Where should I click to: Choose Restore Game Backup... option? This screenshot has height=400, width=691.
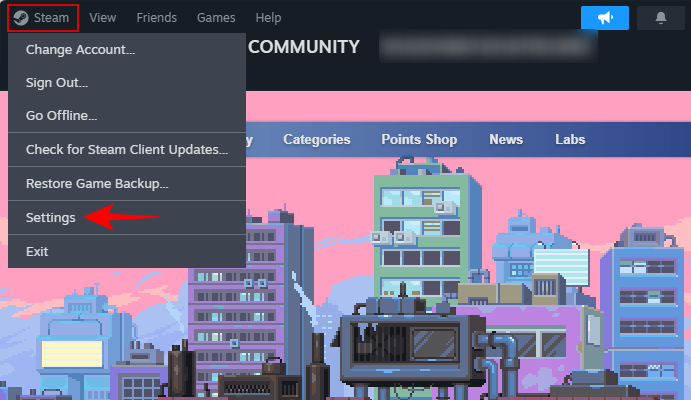[127, 184]
